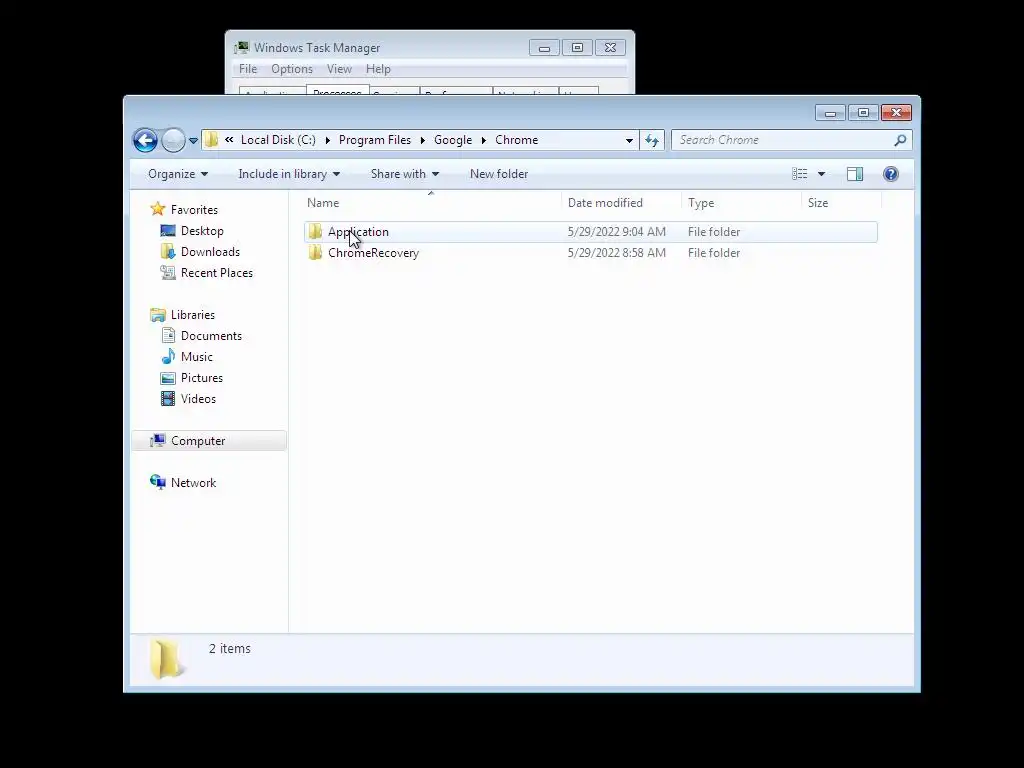The height and width of the screenshot is (768, 1024).
Task: Select the ChromeRecovery folder icon
Action: 315,252
